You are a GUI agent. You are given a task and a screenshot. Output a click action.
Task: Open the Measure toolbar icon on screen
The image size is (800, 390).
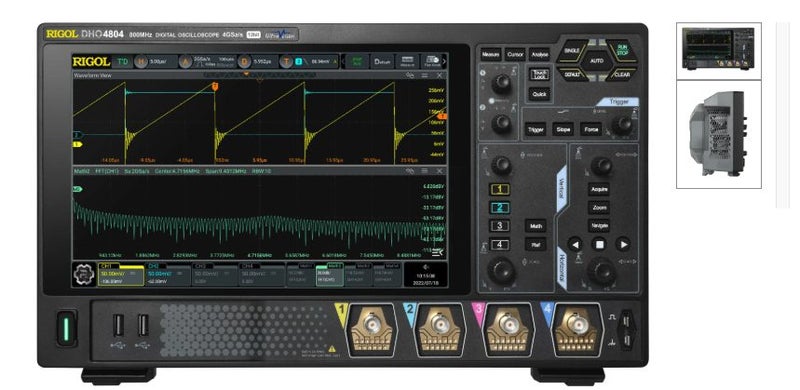click(407, 62)
